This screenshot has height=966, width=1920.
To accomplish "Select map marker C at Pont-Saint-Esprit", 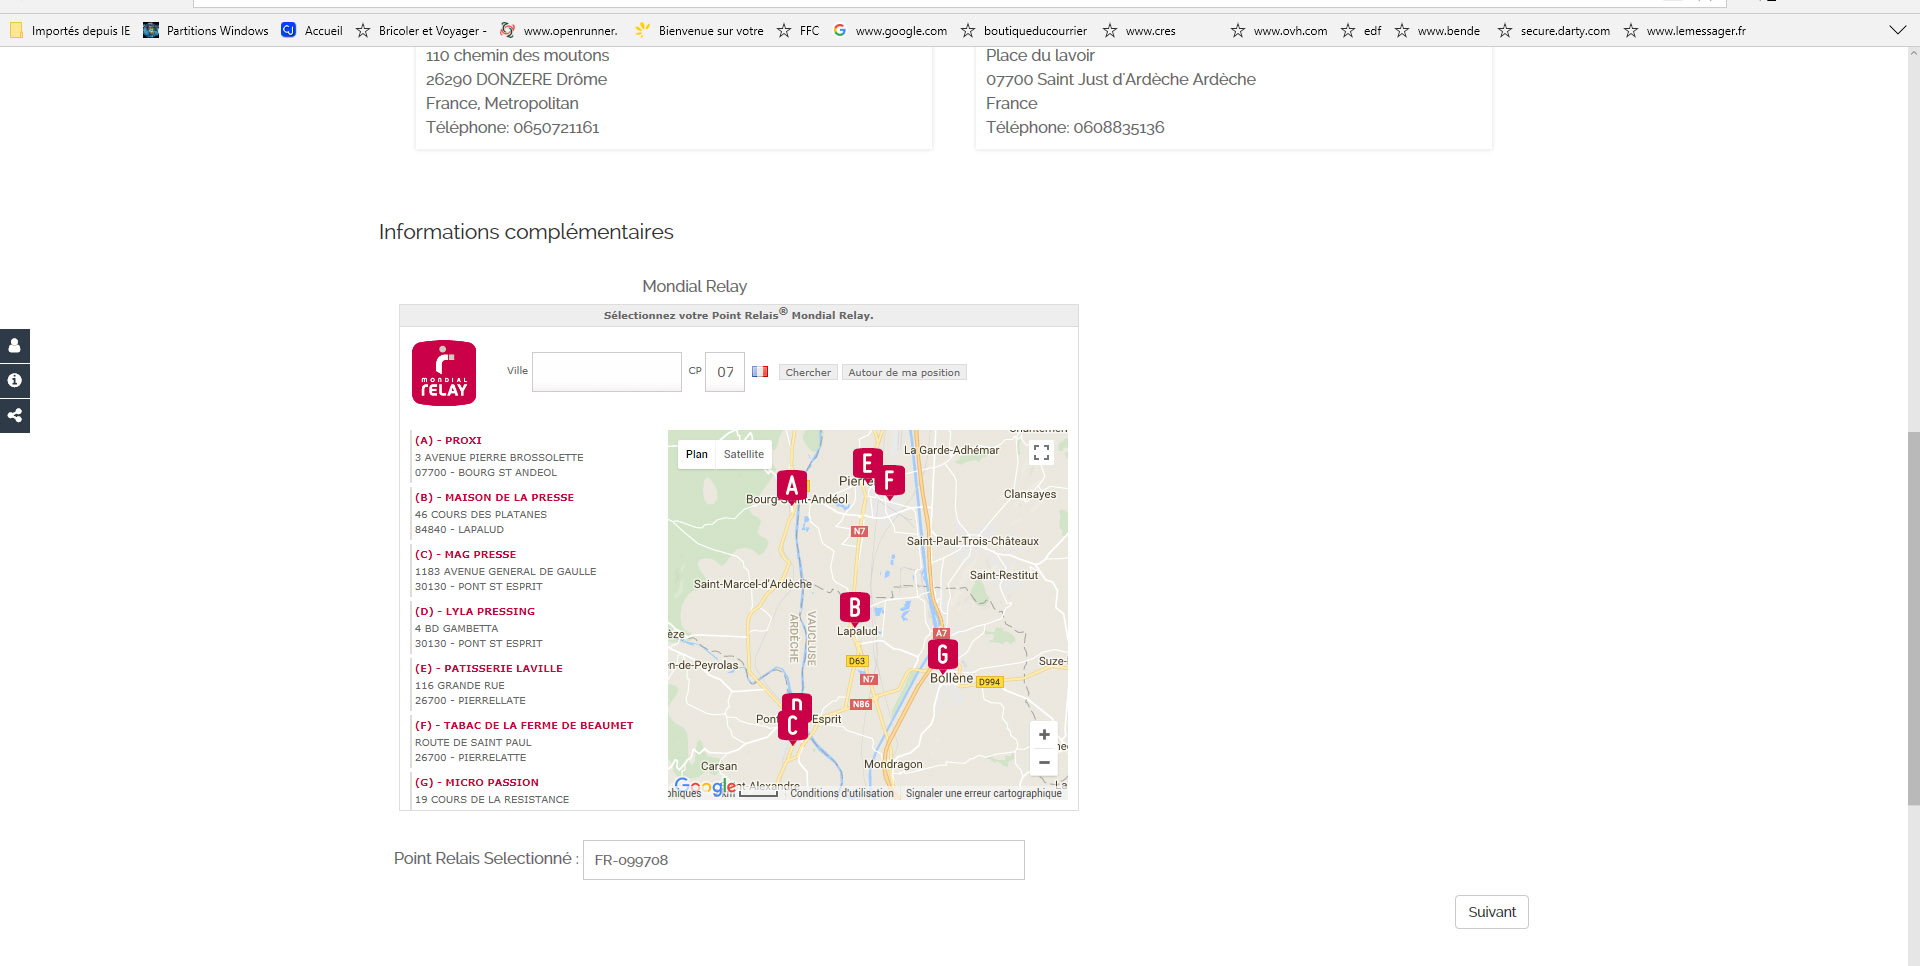I will coord(792,727).
